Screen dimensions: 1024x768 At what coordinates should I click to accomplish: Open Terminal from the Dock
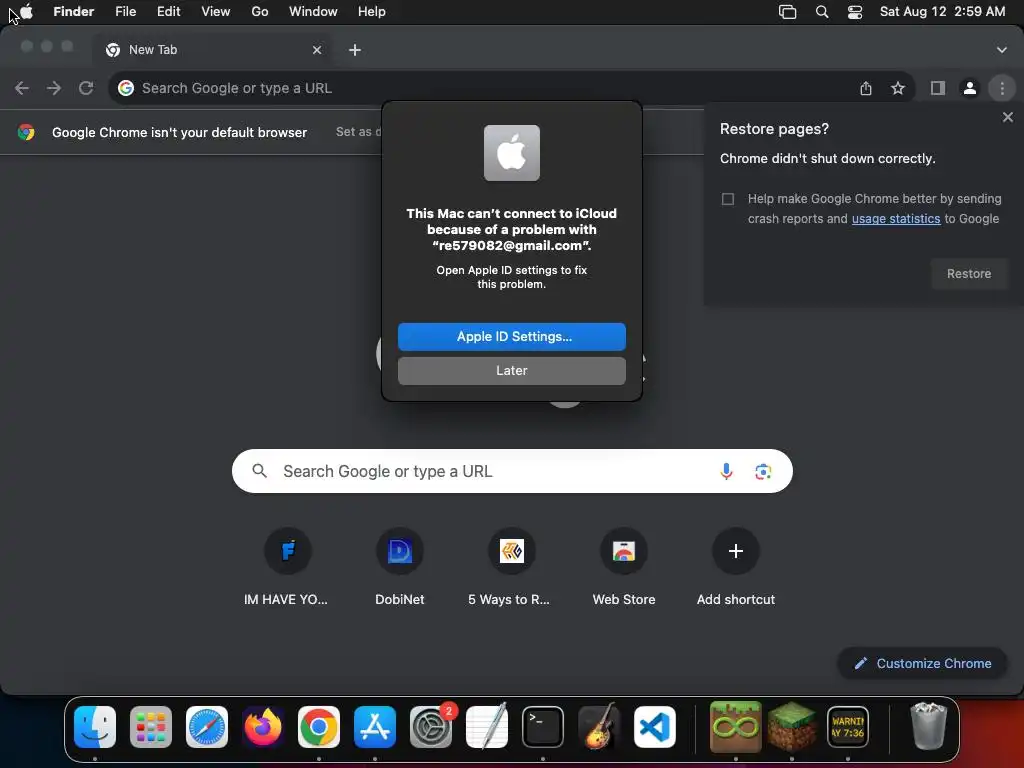[543, 727]
